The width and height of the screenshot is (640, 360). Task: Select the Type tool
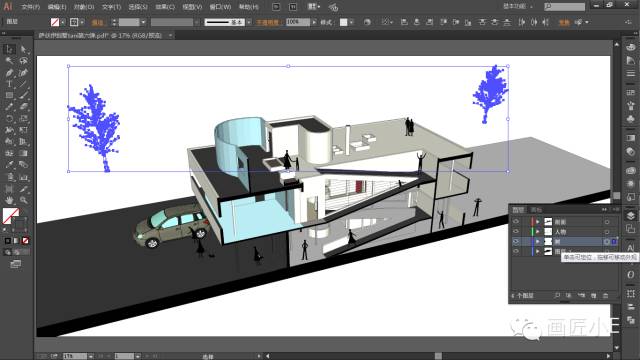pyautogui.click(x=9, y=84)
